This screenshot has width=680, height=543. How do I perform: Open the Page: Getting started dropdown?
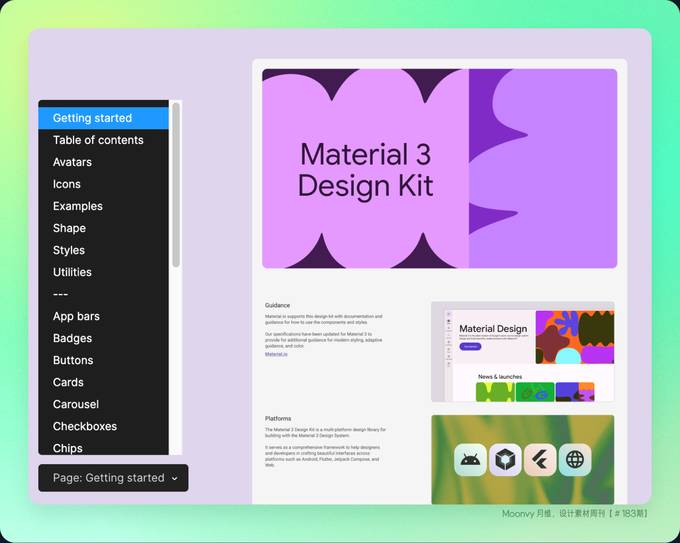coord(113,478)
